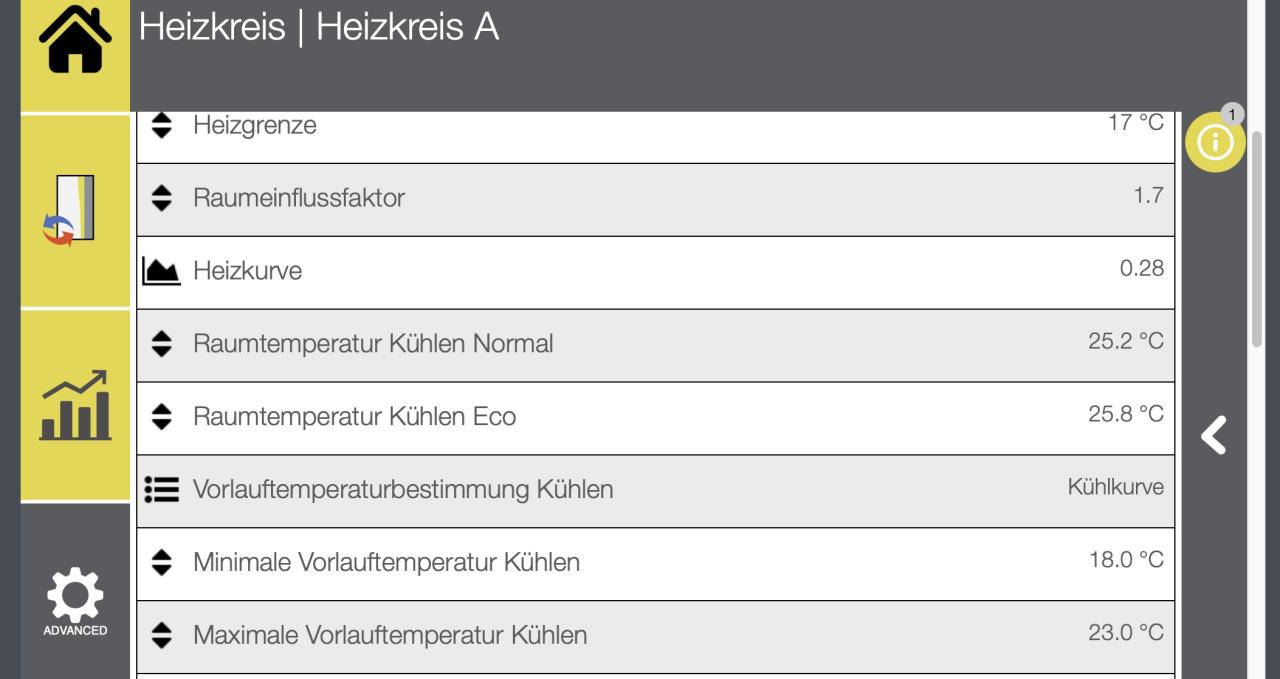The width and height of the screenshot is (1280, 679).
Task: Adjust Raumtemperatur Kühlen Eco with stepper arrows
Action: tap(161, 416)
